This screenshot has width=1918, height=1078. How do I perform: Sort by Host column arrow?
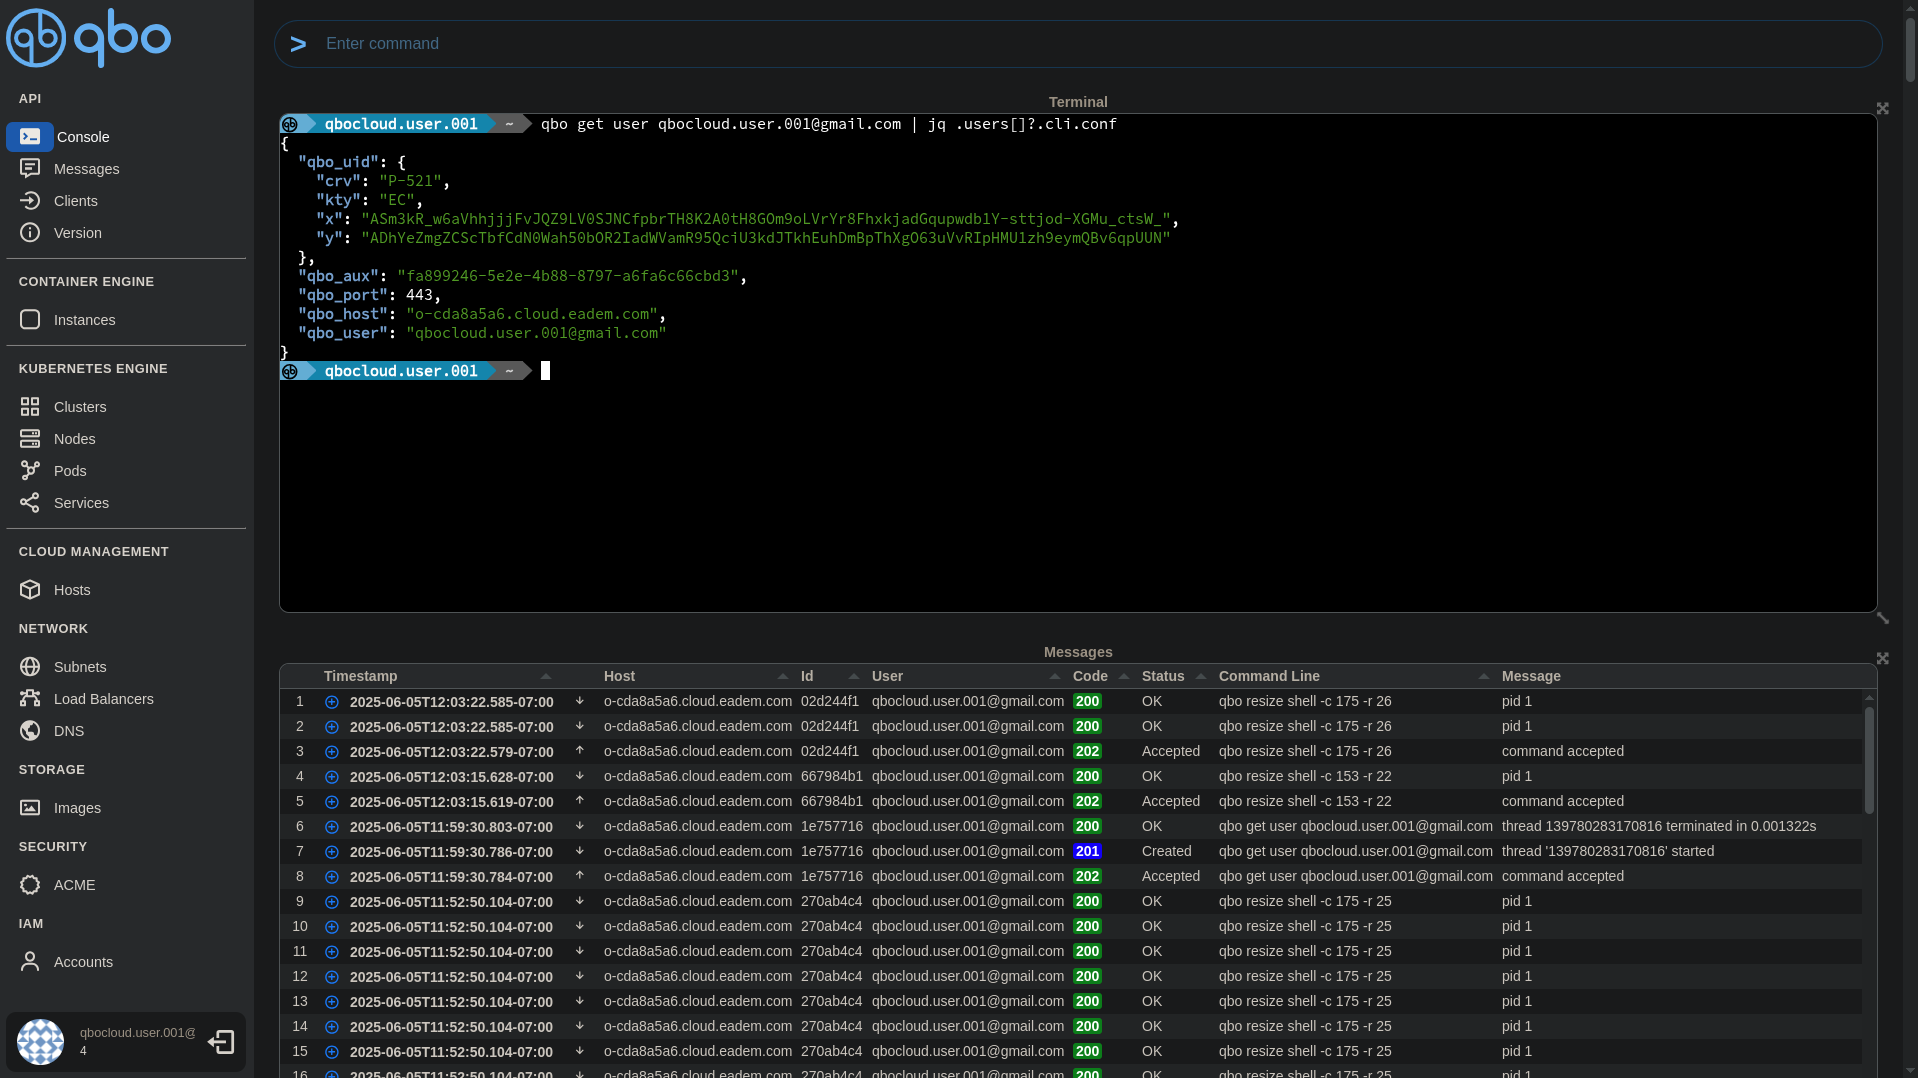coord(783,676)
